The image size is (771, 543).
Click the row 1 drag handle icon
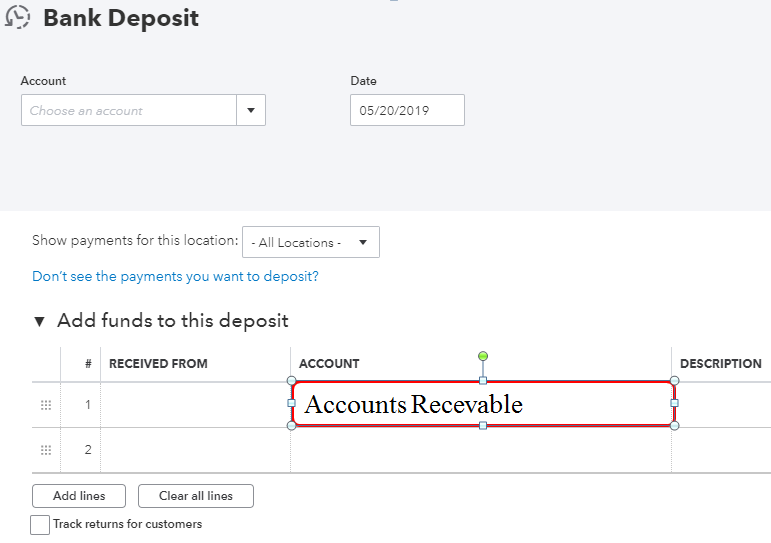pyautogui.click(x=45, y=405)
